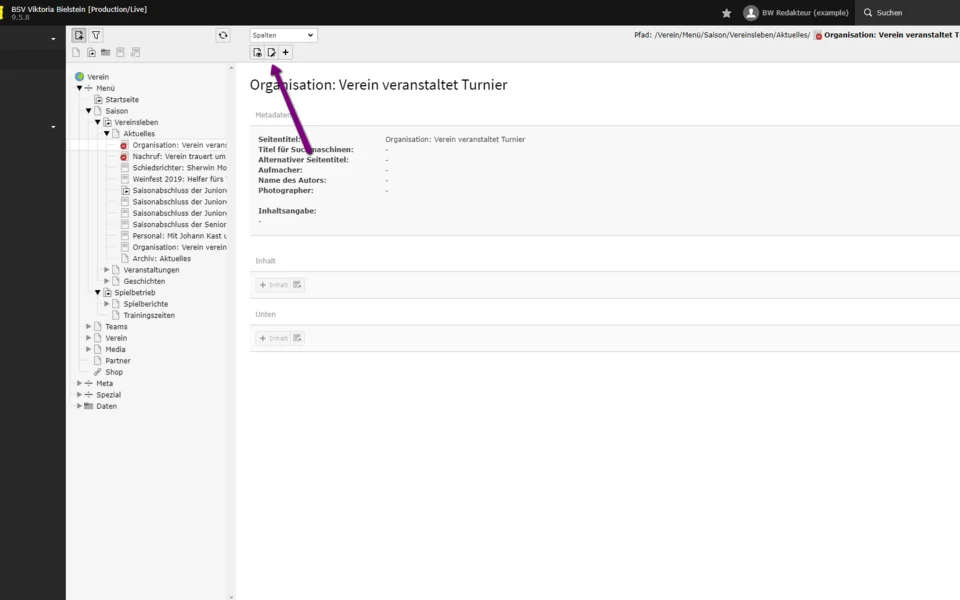Click the view page icon in the toolbar
Screen dimensions: 960x600
pos(257,53)
